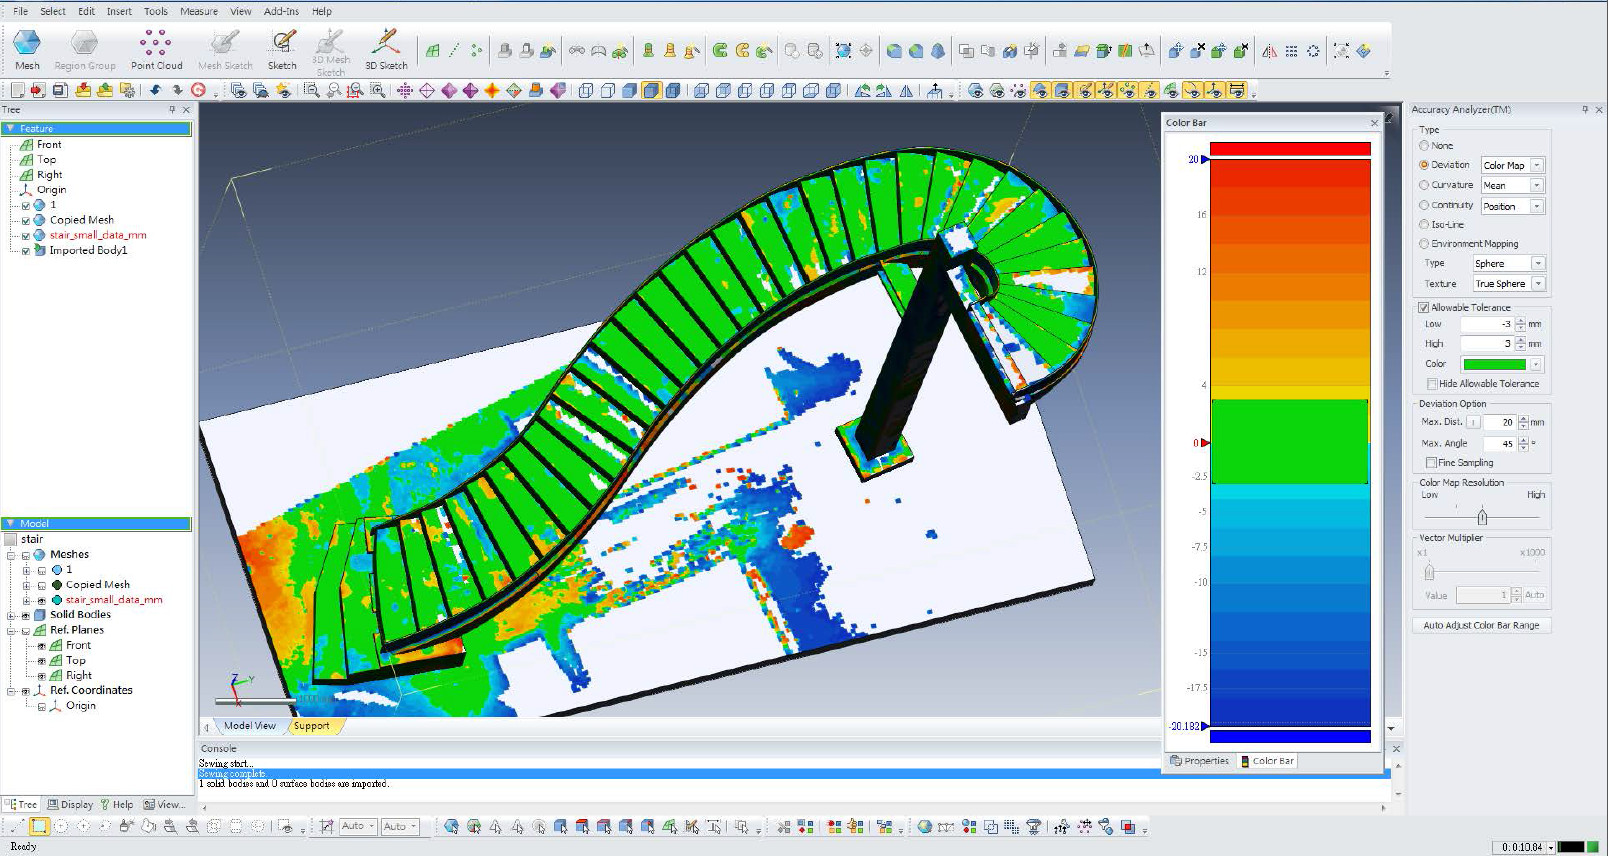This screenshot has width=1608, height=856.
Task: Open the True Sphere texture dropdown
Action: pos(1538,284)
